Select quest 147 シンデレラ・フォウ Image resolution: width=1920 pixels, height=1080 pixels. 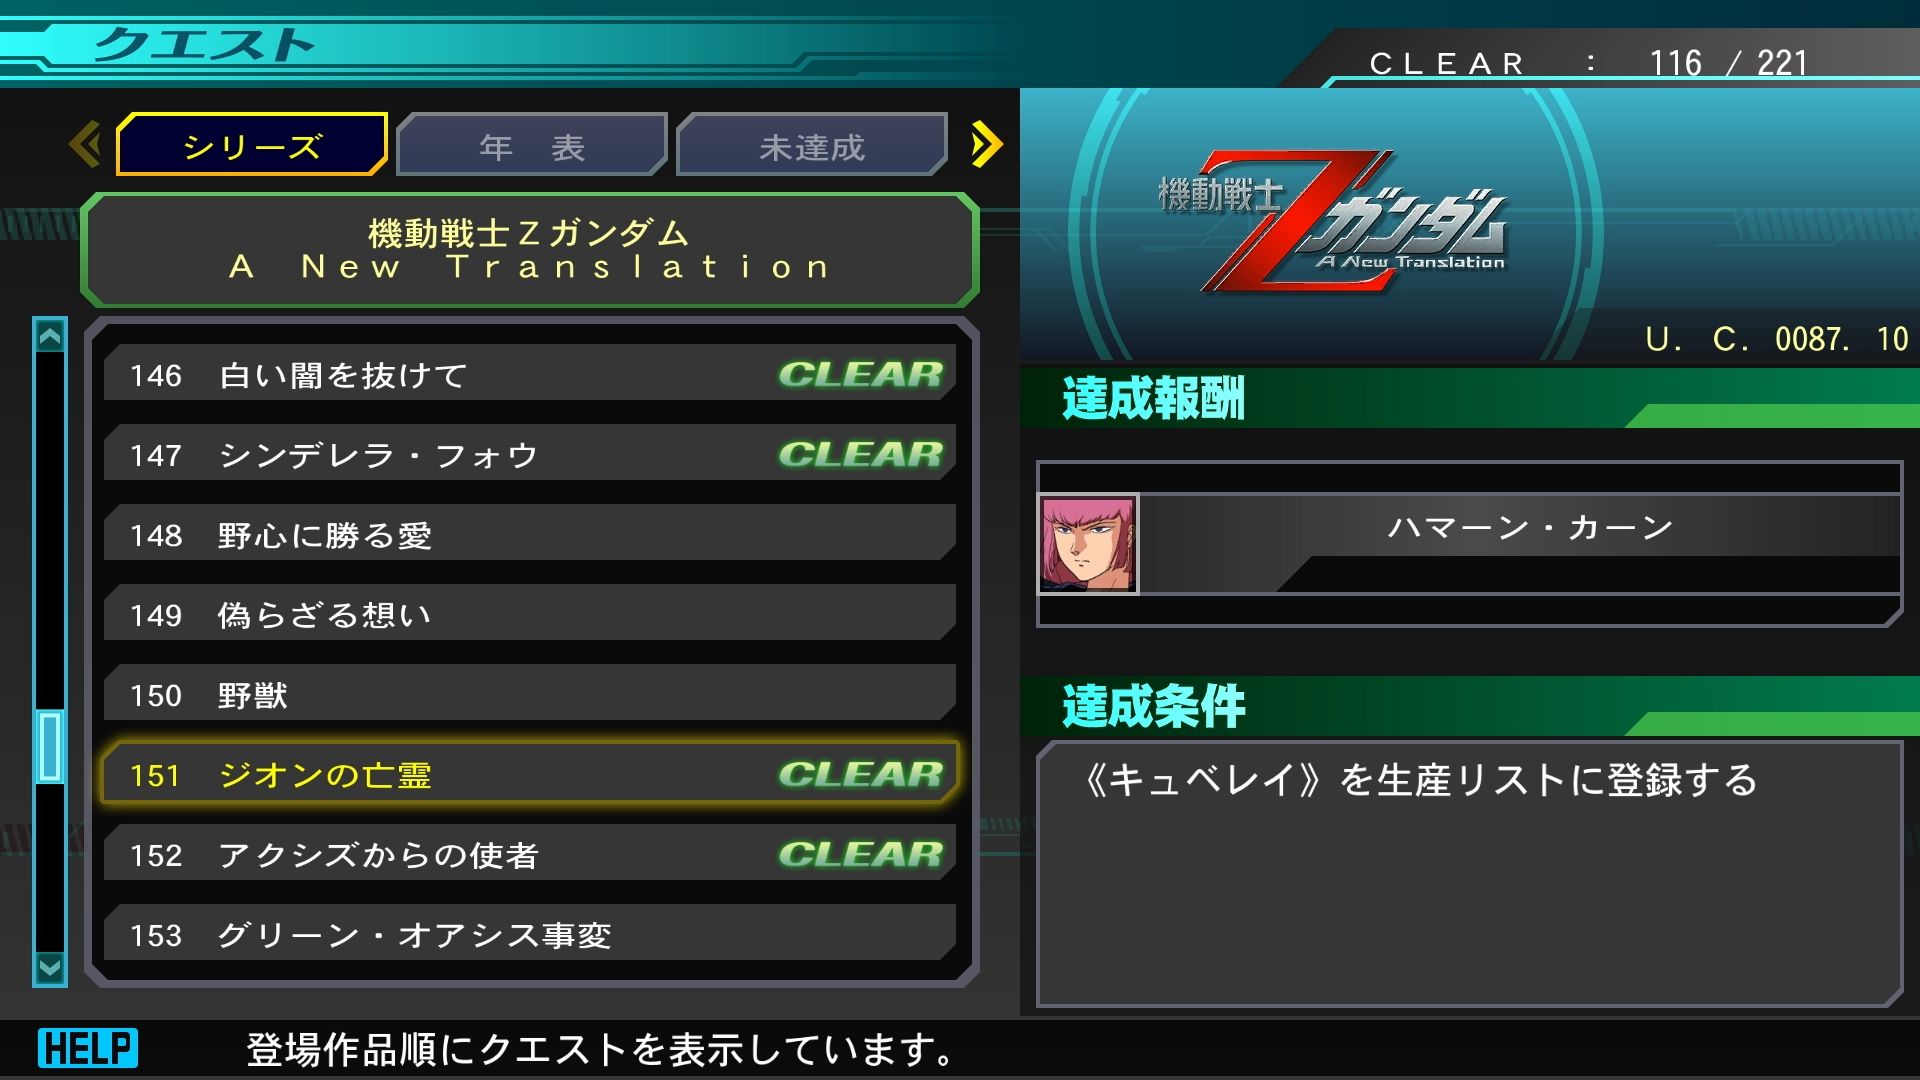530,453
